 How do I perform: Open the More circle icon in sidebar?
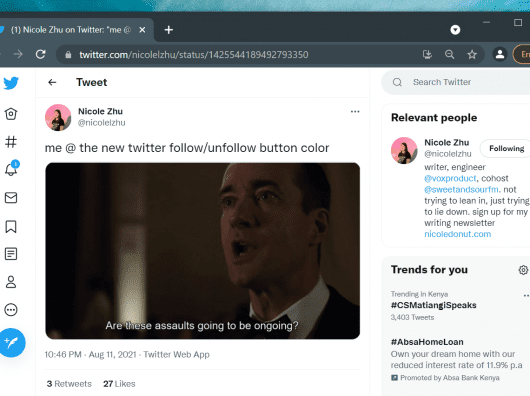tap(11, 310)
